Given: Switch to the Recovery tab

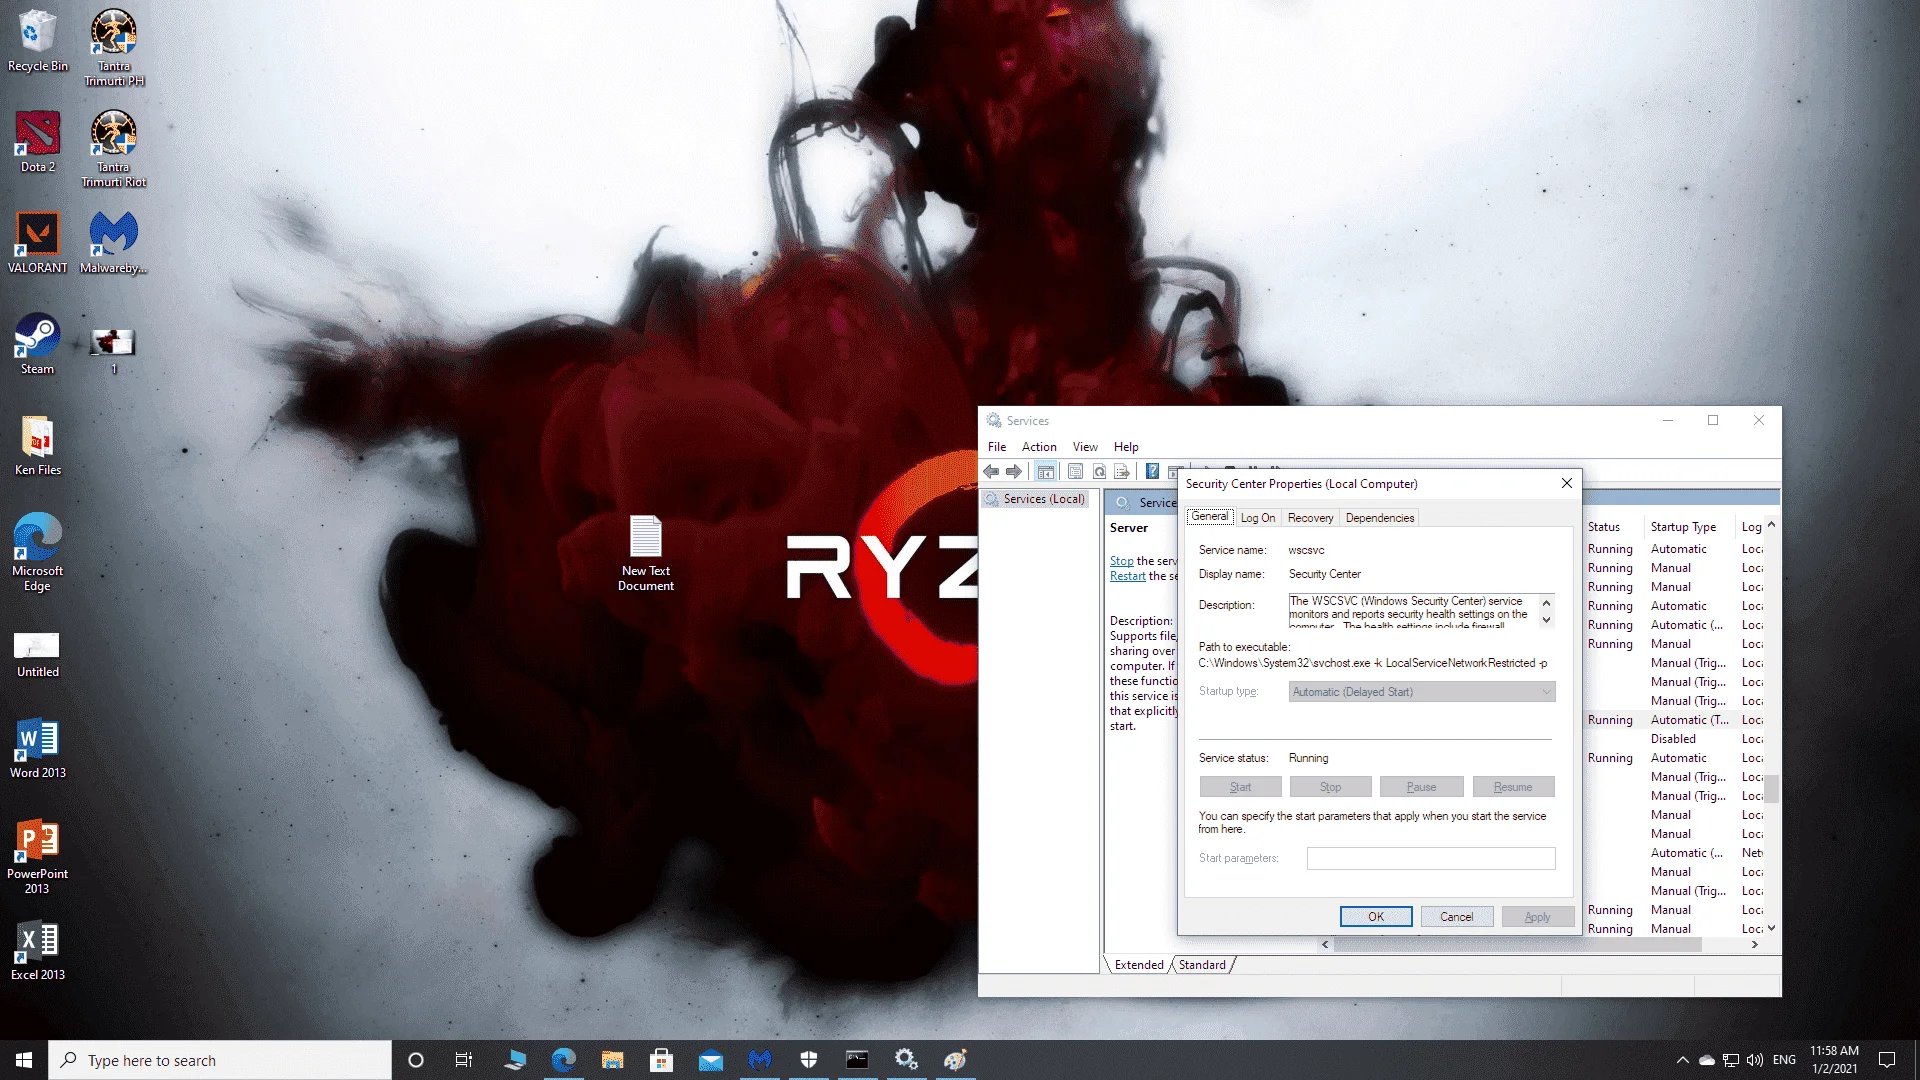Looking at the screenshot, I should point(1310,518).
